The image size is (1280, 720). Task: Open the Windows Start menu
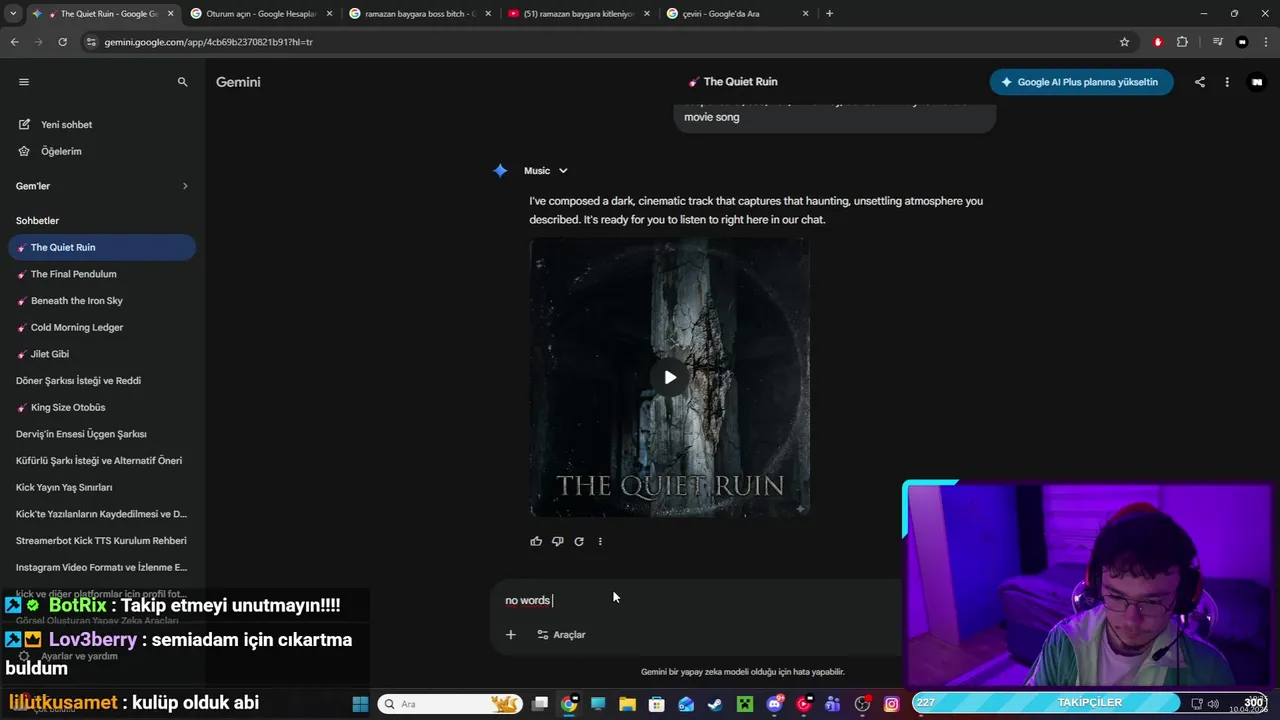pyautogui.click(x=360, y=704)
